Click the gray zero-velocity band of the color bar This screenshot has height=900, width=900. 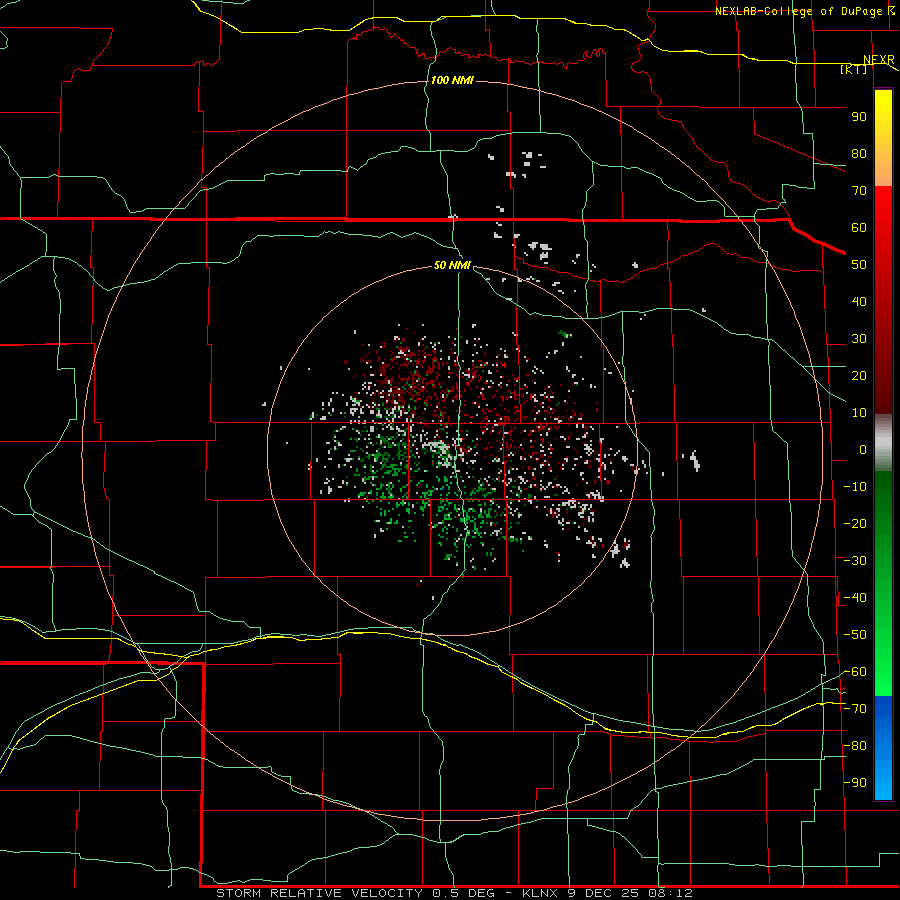883,443
